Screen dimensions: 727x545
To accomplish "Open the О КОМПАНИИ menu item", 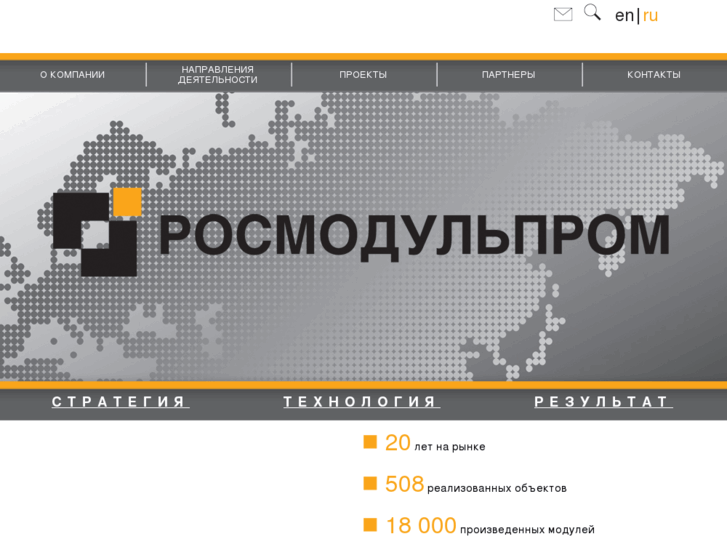I will tap(72, 75).
